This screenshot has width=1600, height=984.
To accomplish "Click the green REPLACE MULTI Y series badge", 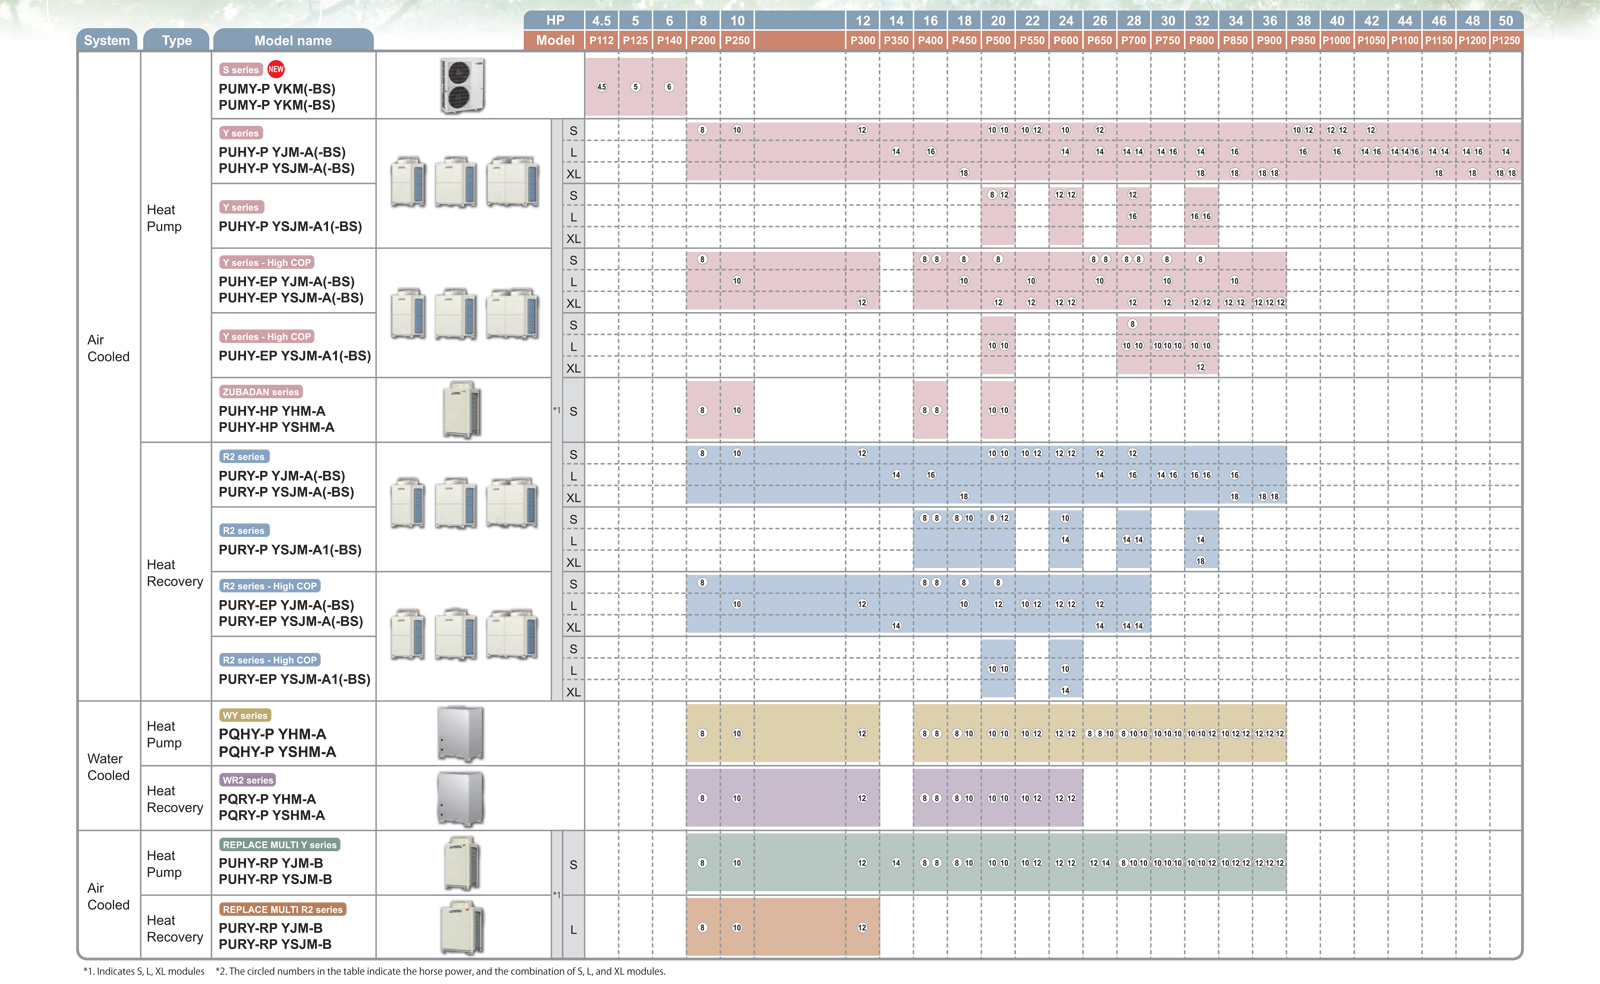I will pyautogui.click(x=280, y=845).
